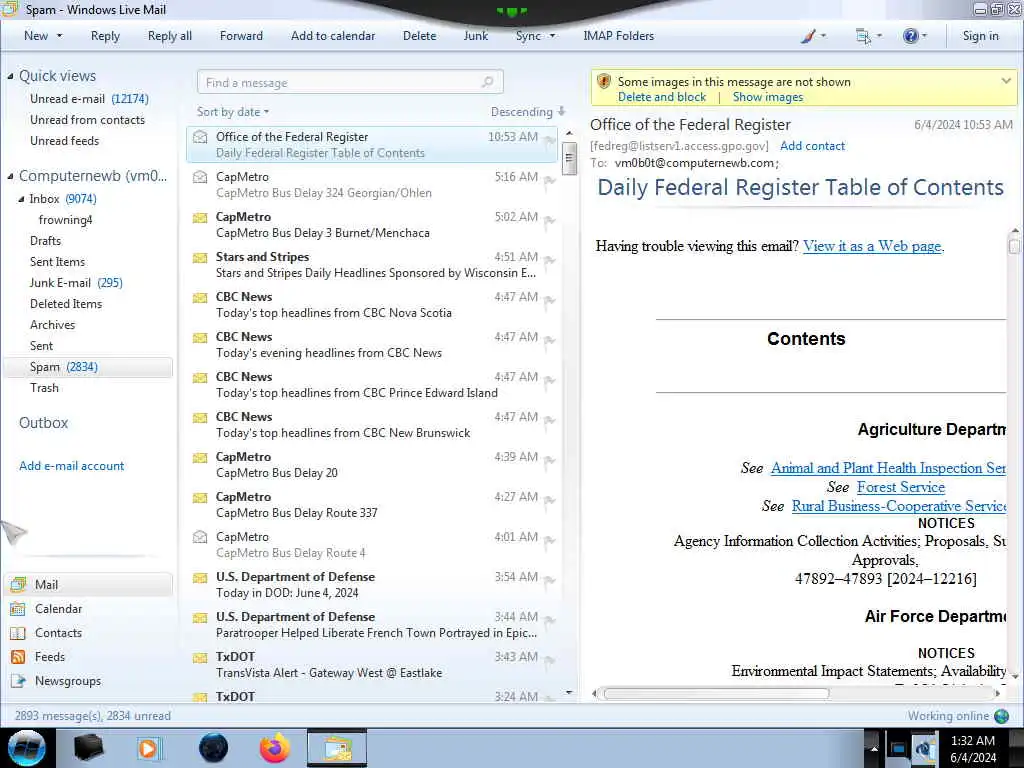Flag the Stars and Stripes message
1024x768 pixels.
[550, 261]
